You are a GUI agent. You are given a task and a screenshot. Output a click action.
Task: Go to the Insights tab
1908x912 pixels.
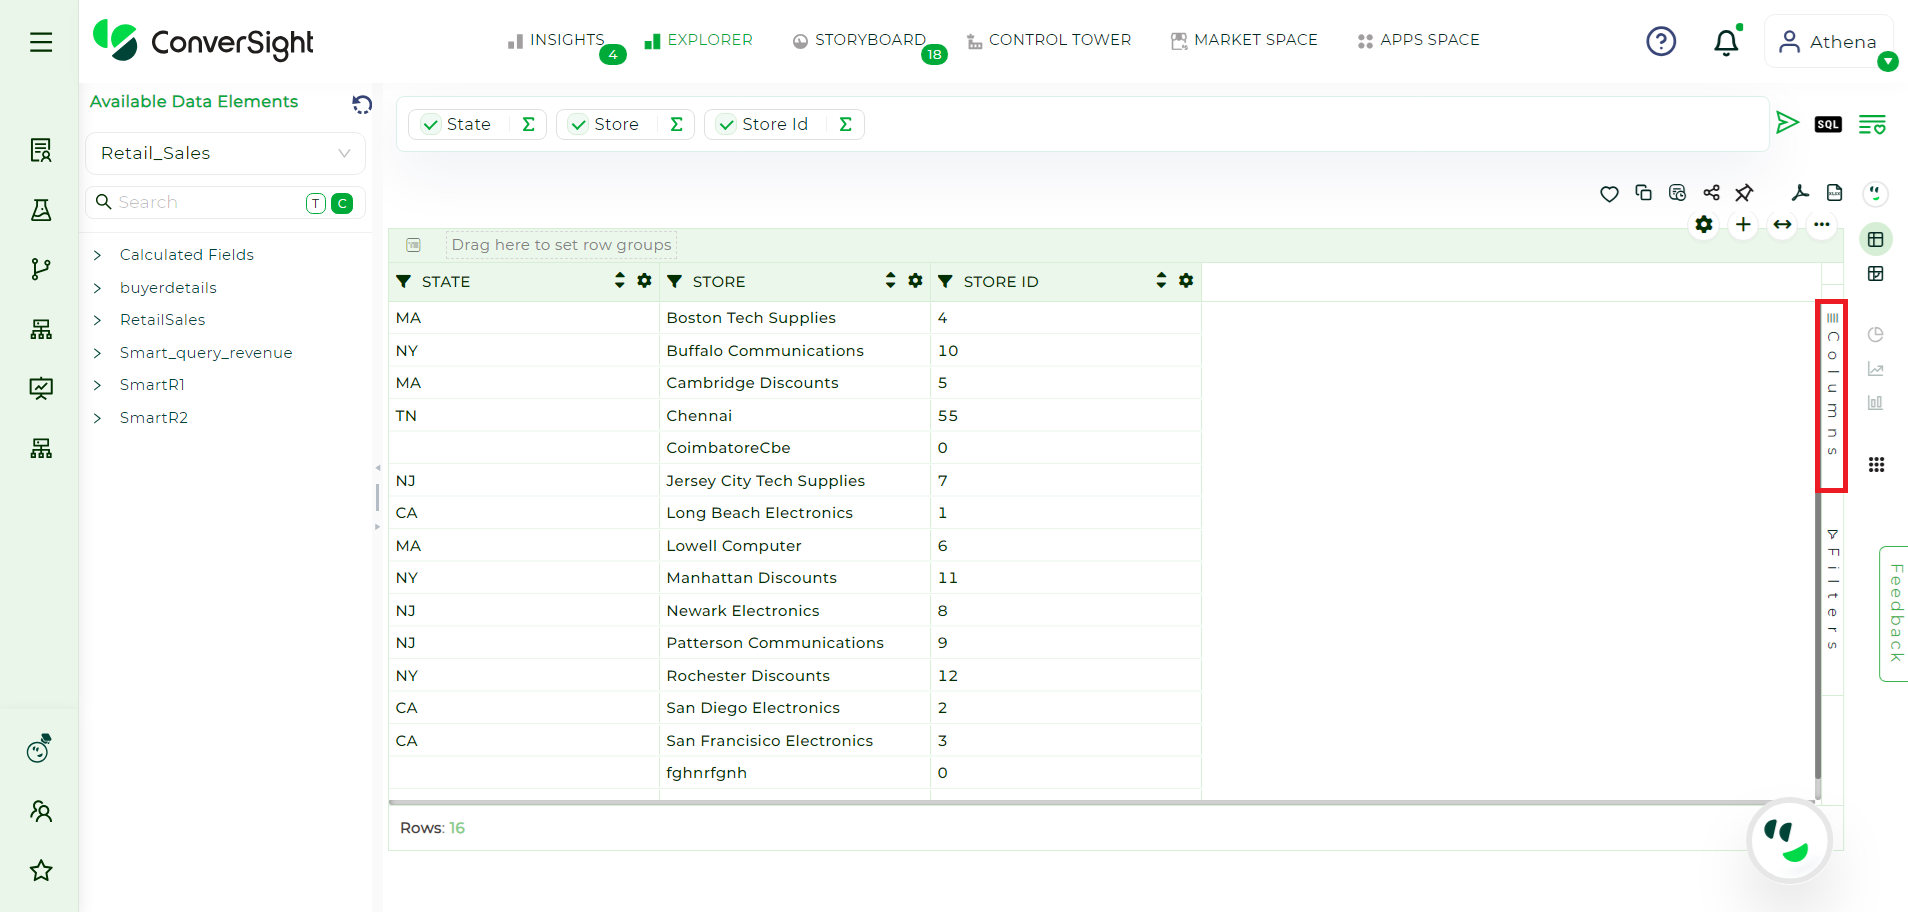(556, 40)
